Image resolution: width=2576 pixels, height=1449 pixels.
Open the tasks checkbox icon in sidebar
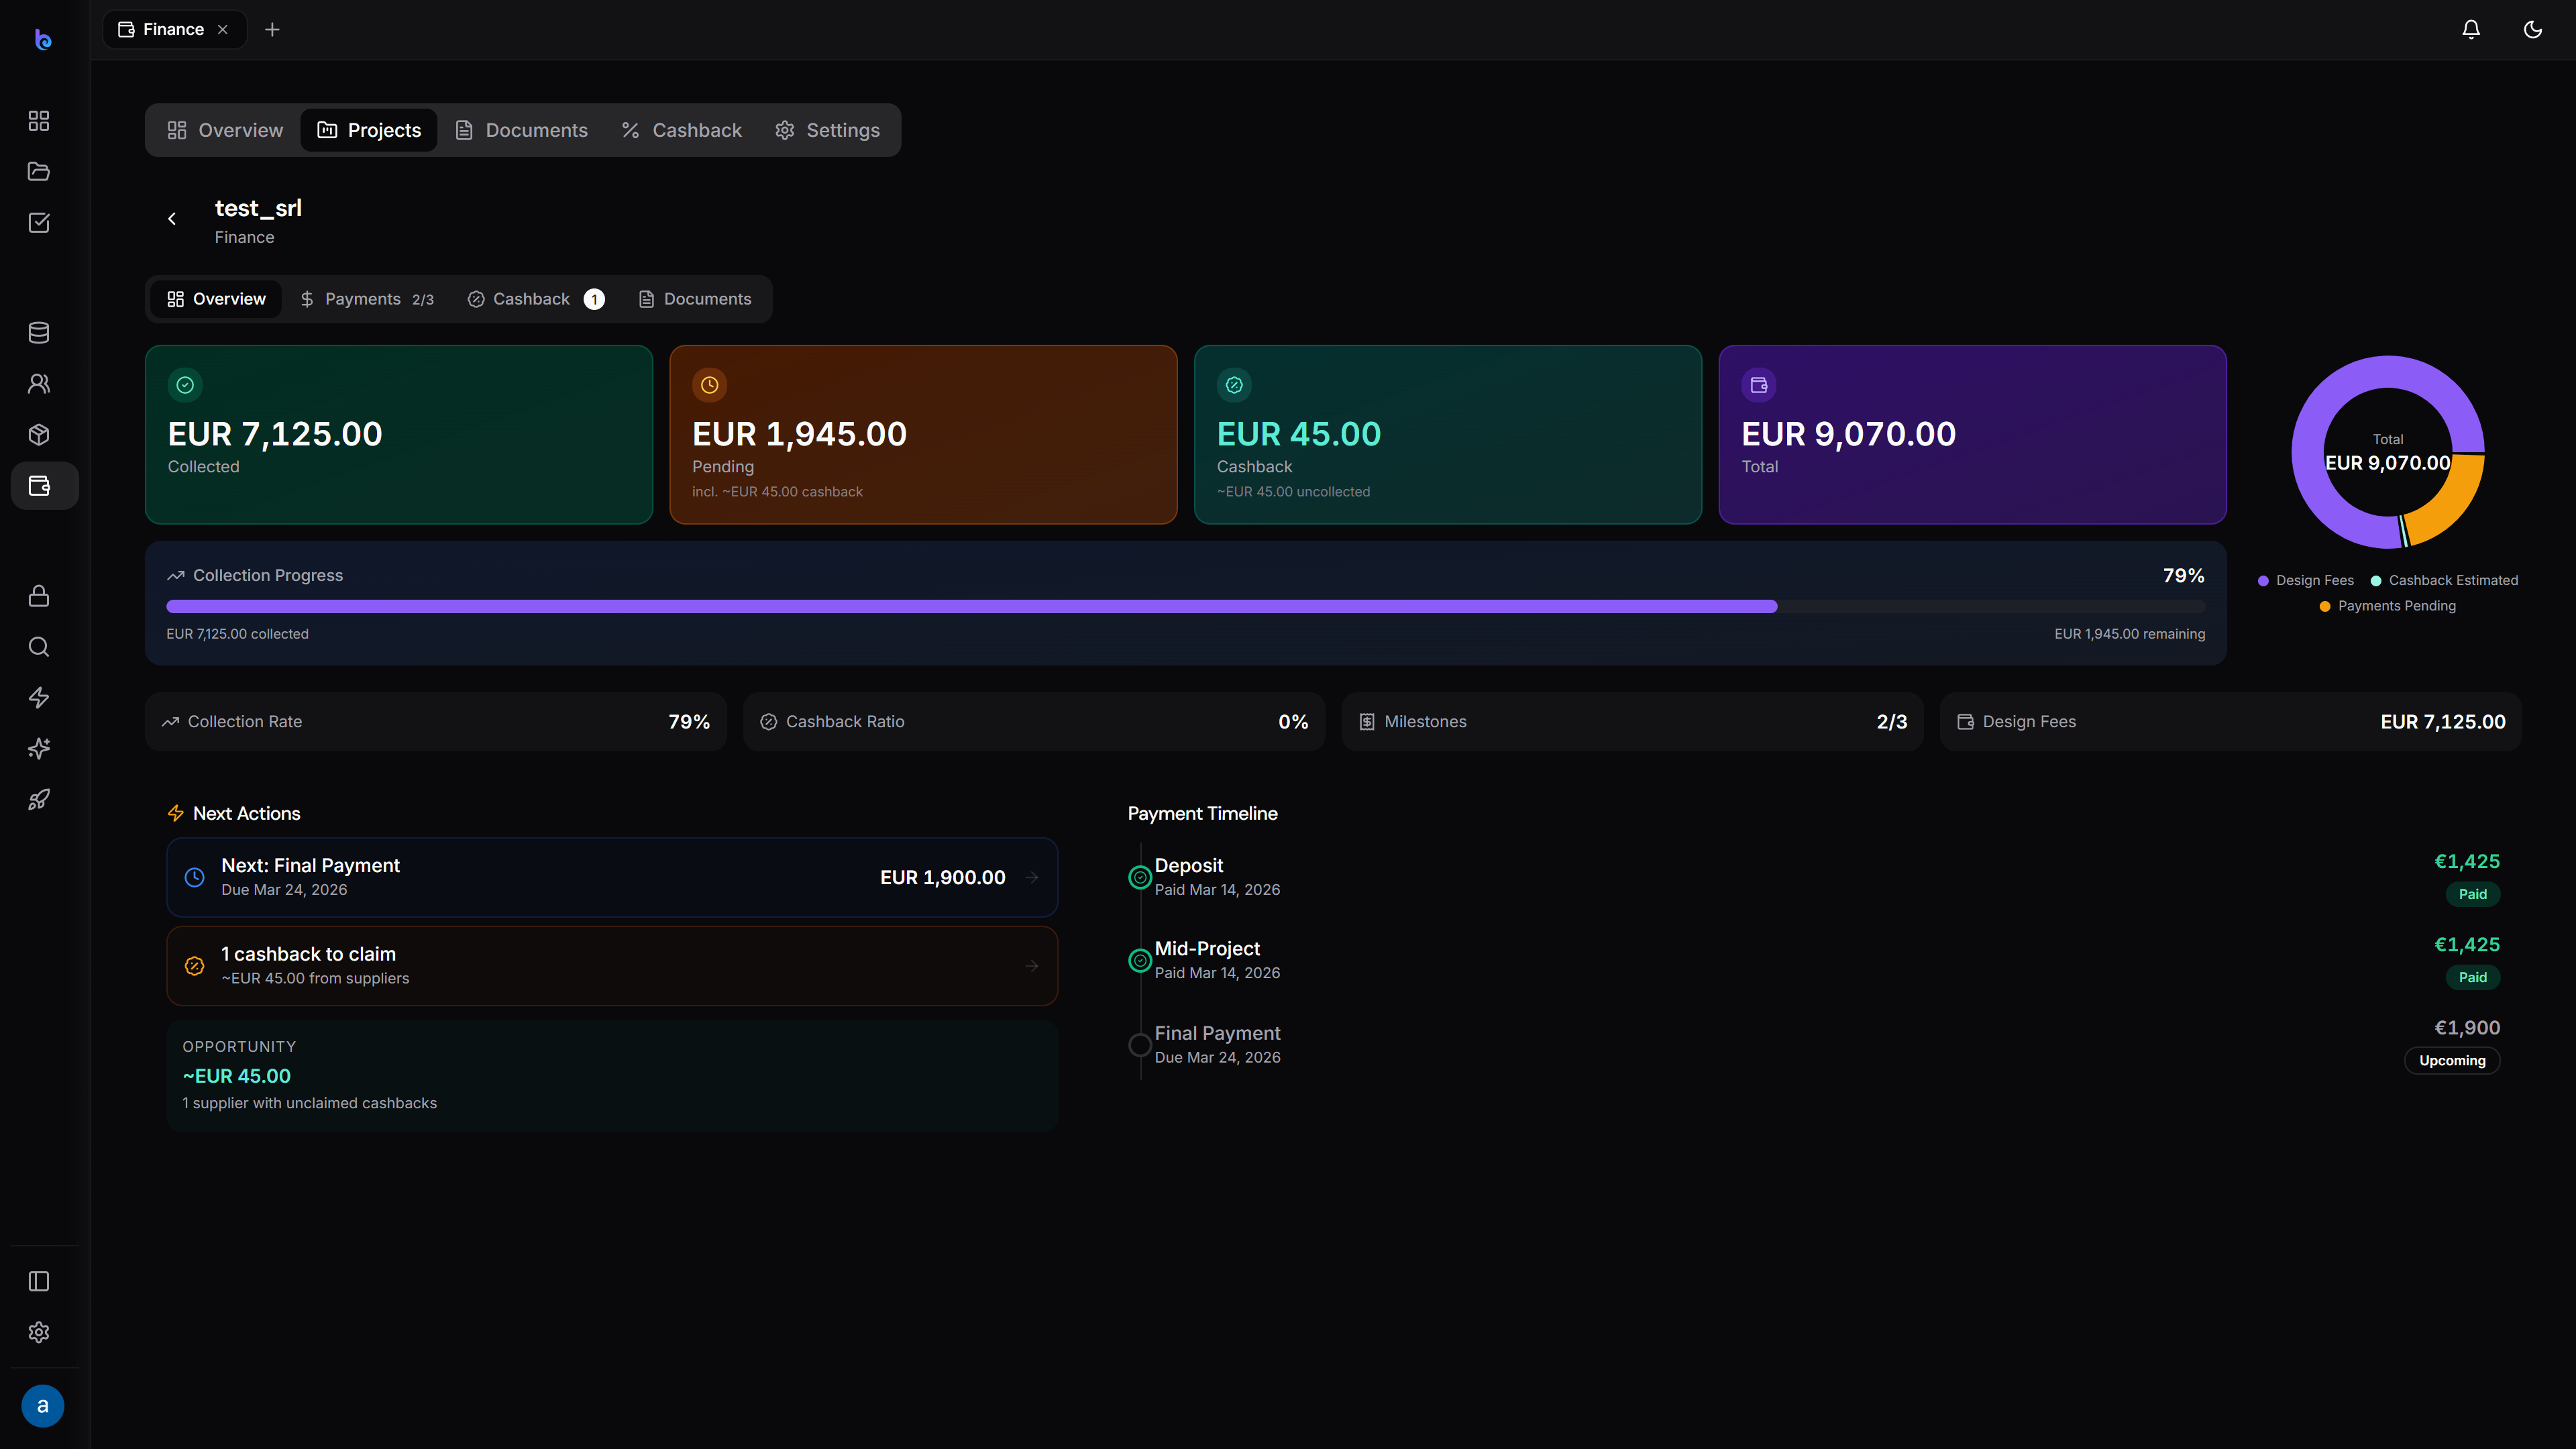(39, 222)
